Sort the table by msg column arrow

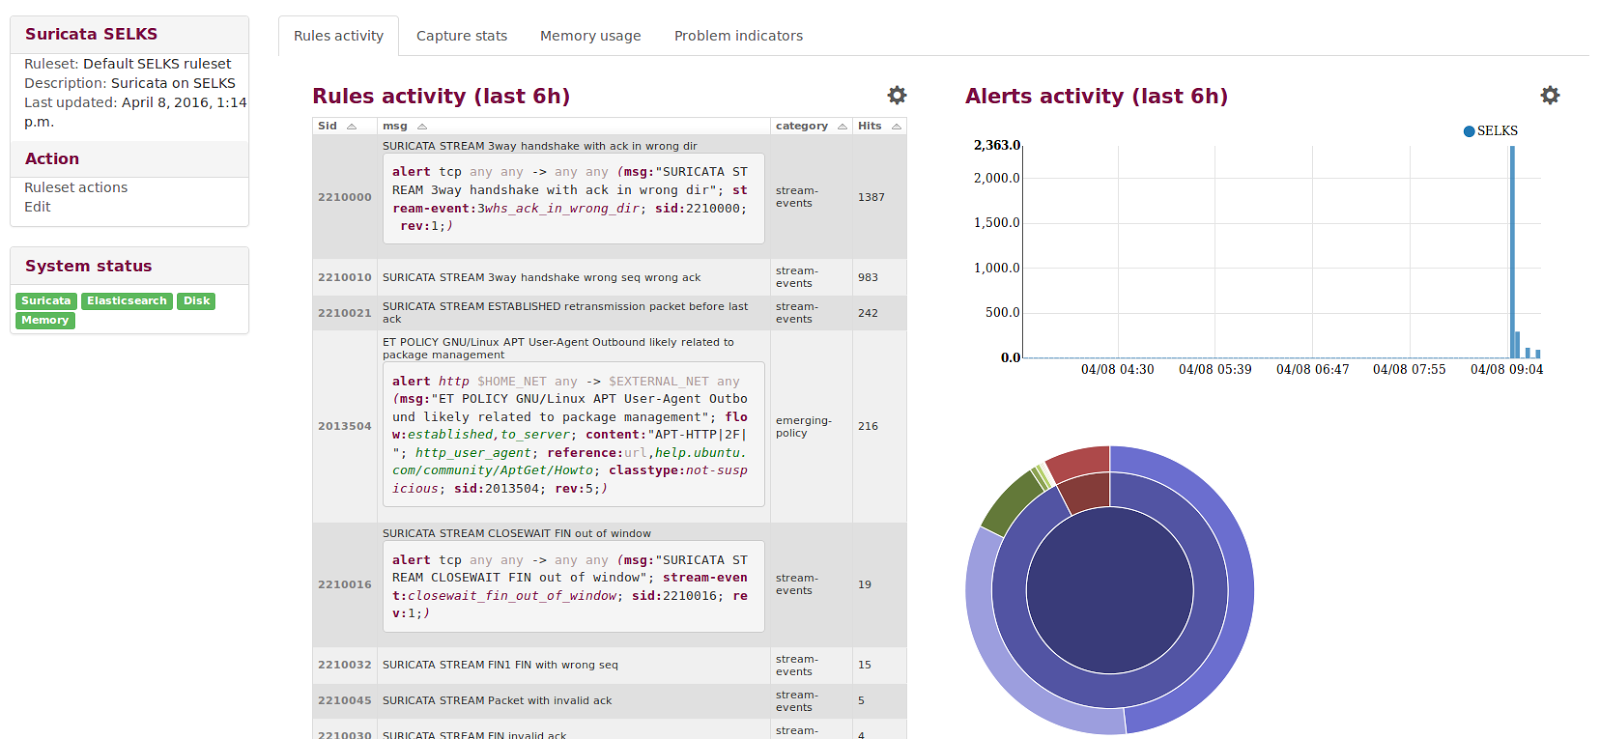tap(422, 126)
